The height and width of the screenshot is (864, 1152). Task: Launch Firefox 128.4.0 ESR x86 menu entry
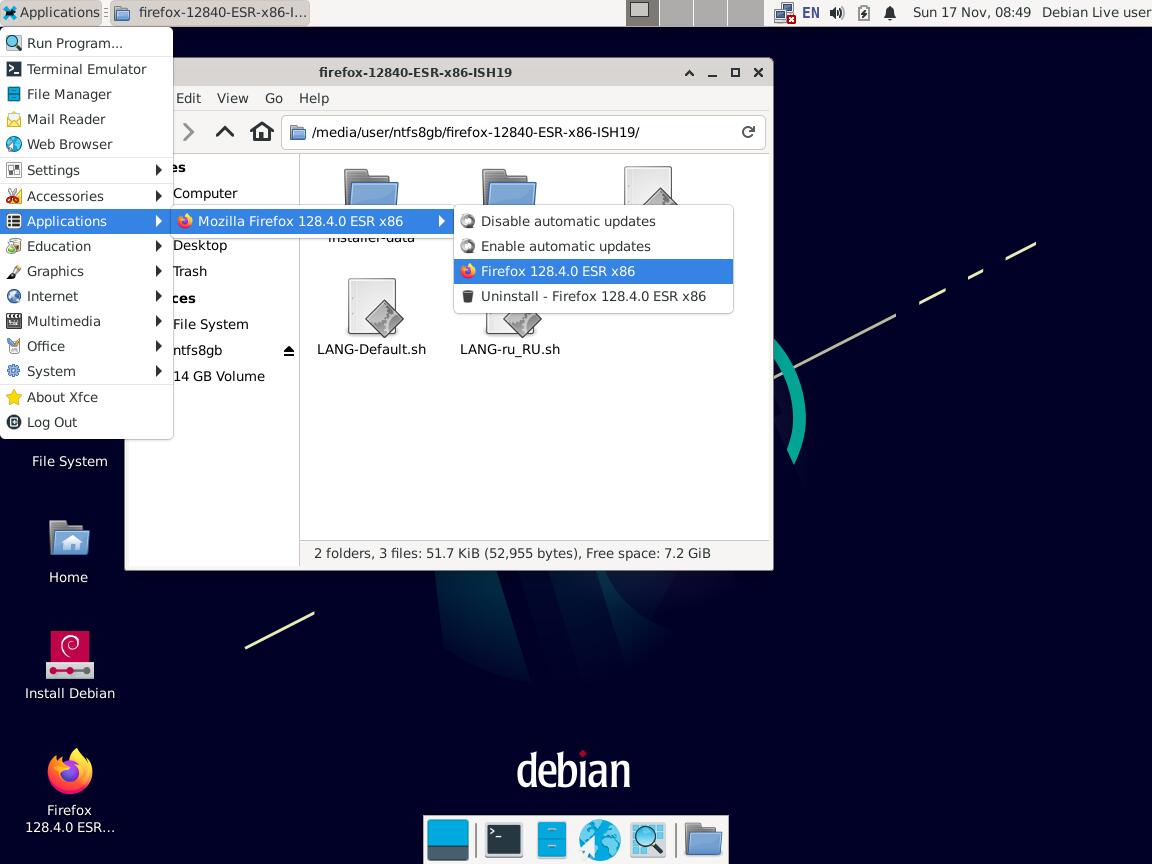(x=593, y=271)
